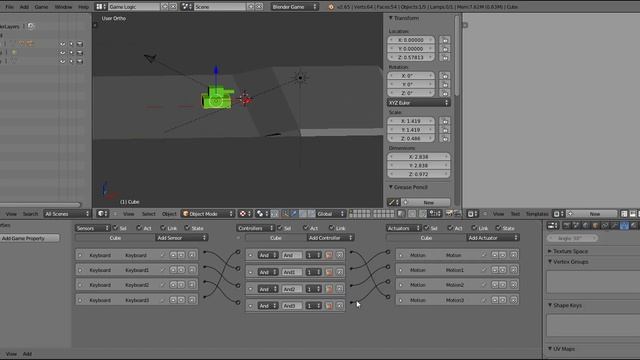
Task: Click the Blender logo icon in info bar
Action: coord(331,7)
